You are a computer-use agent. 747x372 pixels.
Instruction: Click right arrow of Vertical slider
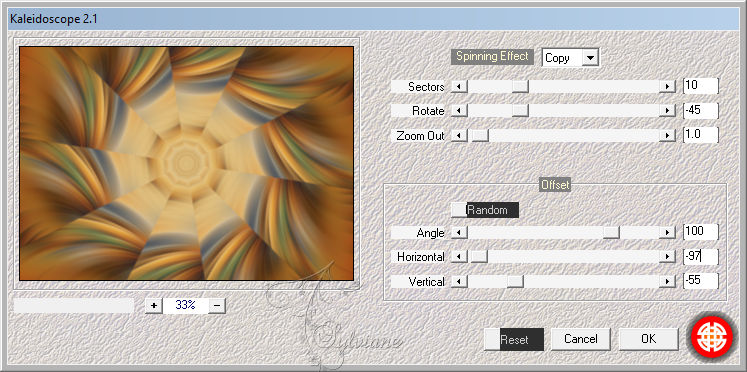pyautogui.click(x=667, y=282)
